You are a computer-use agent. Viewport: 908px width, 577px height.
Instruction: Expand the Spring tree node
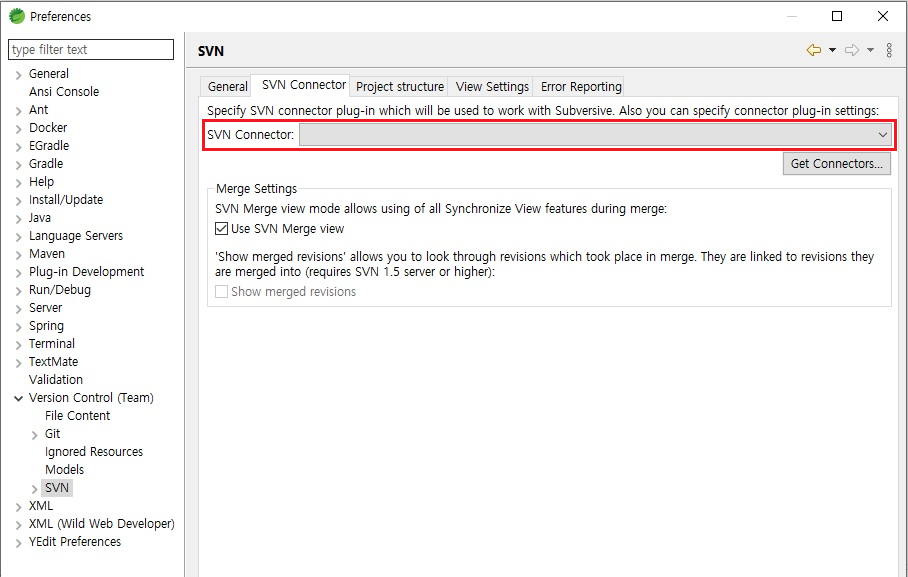(19, 326)
